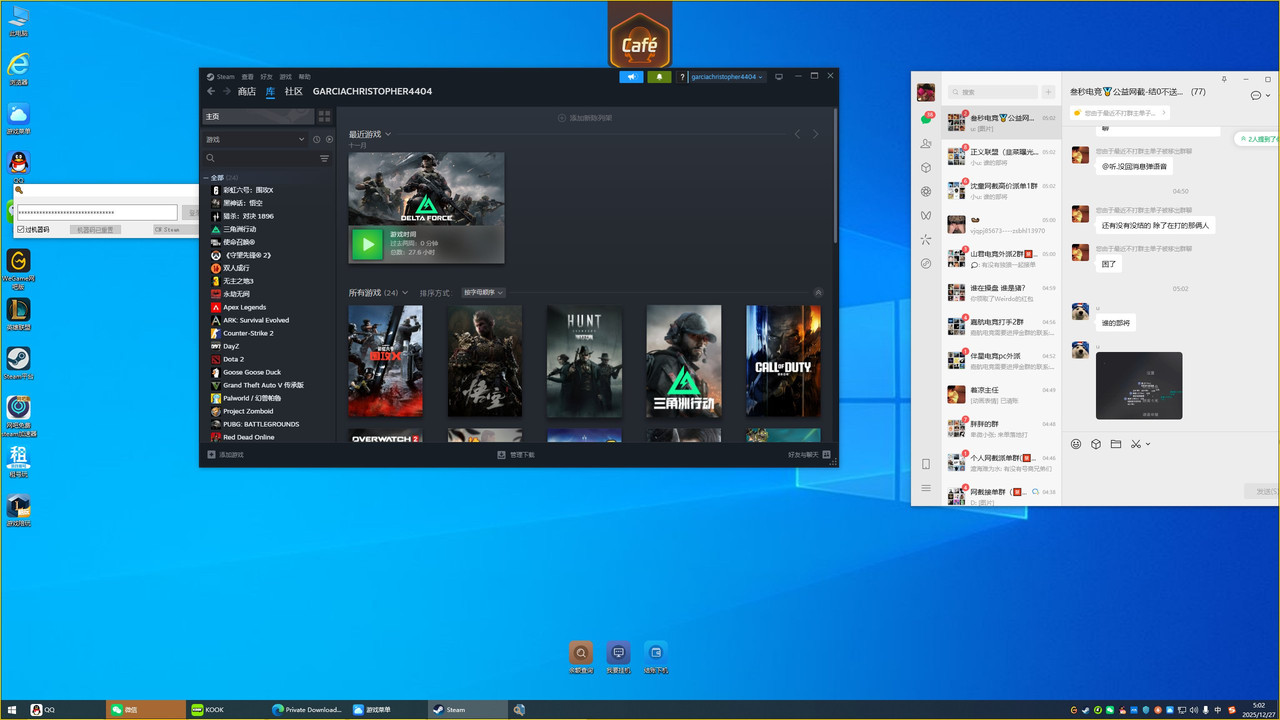Viewport: 1280px width, 720px height.
Task: Open the Call of Duty game cover
Action: coord(783,361)
